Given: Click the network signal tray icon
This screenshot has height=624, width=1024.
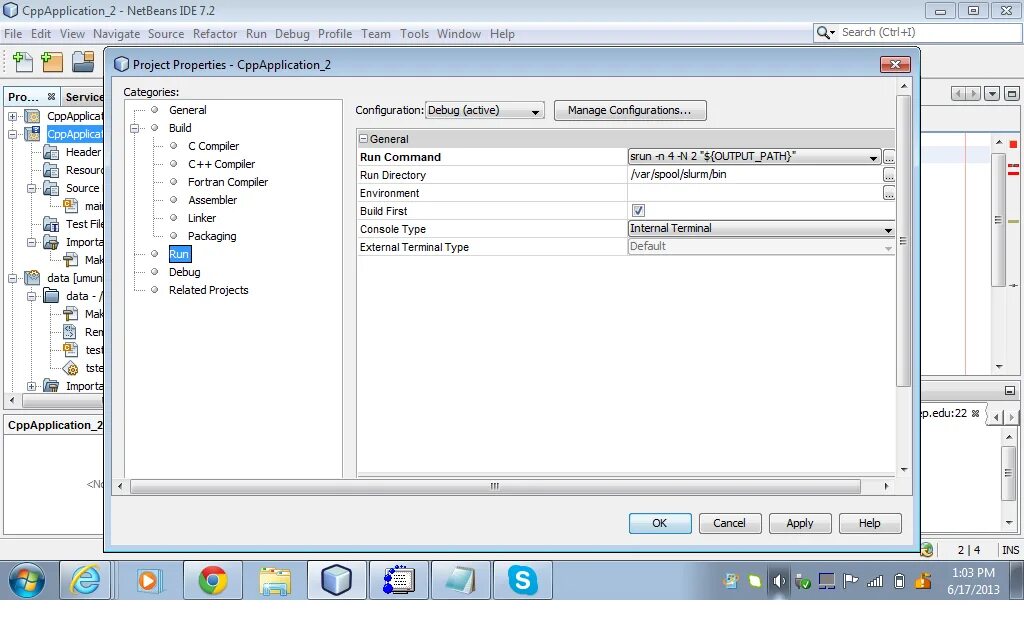Looking at the screenshot, I should click(874, 580).
